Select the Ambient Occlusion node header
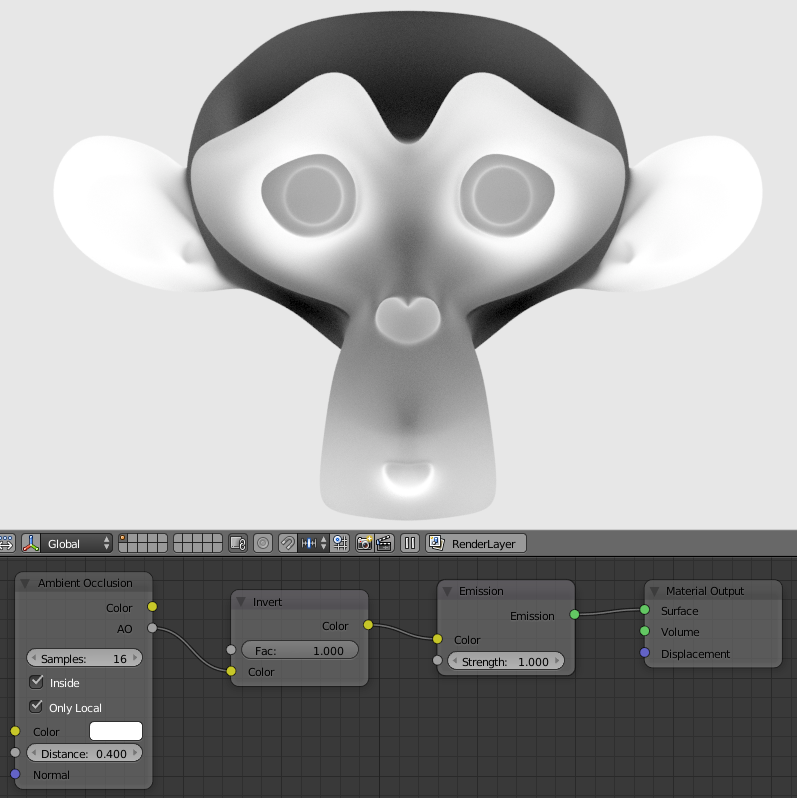 pos(84,583)
